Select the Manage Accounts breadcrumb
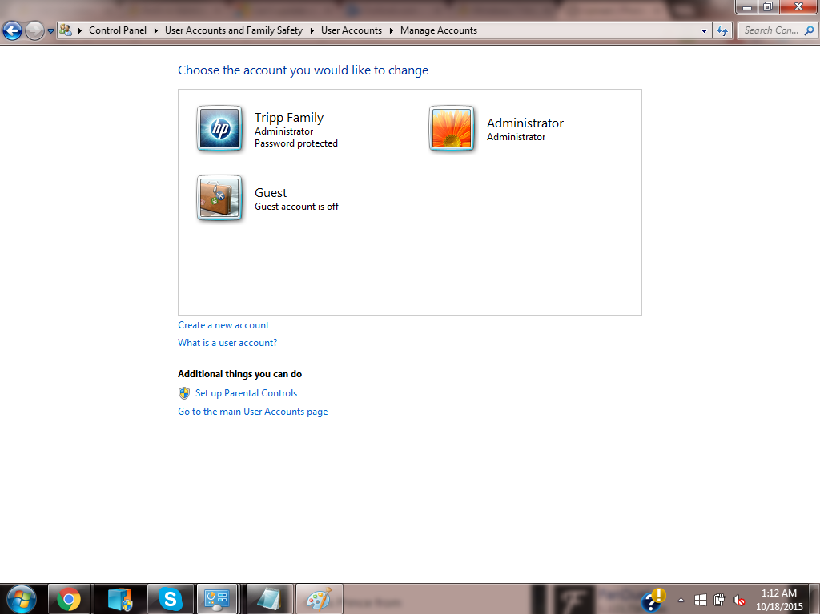Image resolution: width=821 pixels, height=614 pixels. coord(439,30)
